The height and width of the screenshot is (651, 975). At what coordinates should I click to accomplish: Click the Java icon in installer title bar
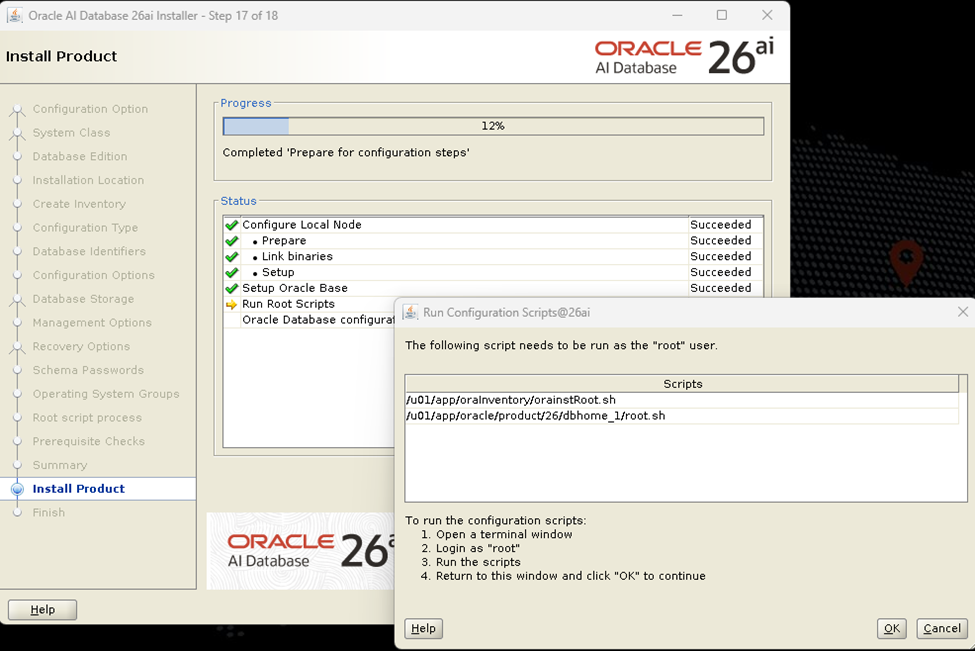coord(14,15)
